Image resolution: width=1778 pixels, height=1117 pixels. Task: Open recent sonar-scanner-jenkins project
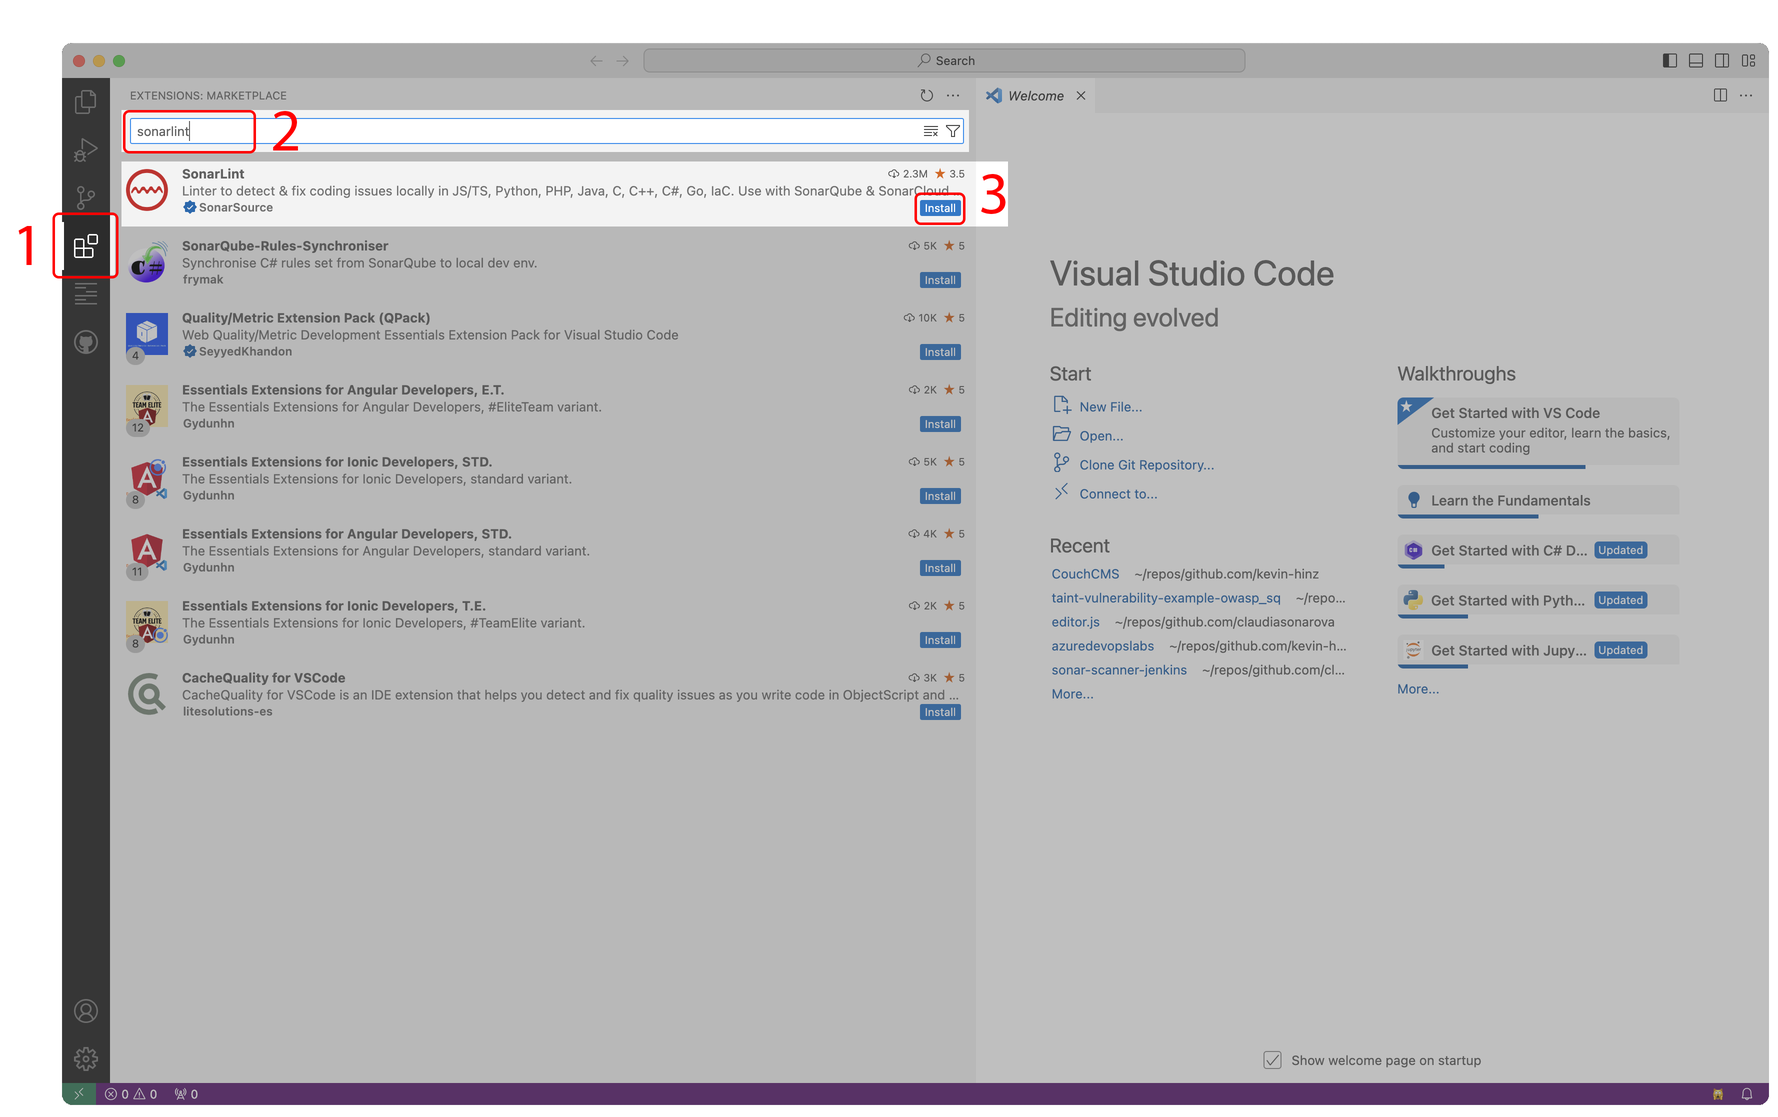(x=1119, y=670)
